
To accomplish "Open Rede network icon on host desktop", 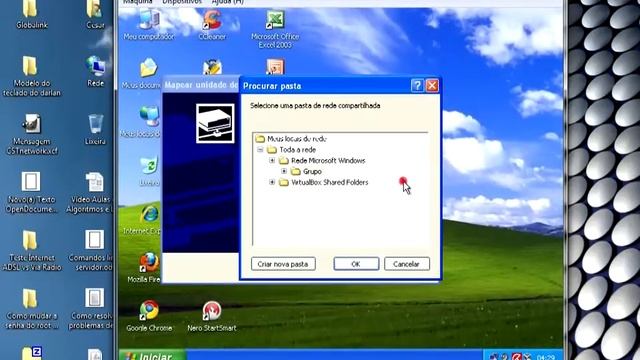I will pyautogui.click(x=95, y=71).
